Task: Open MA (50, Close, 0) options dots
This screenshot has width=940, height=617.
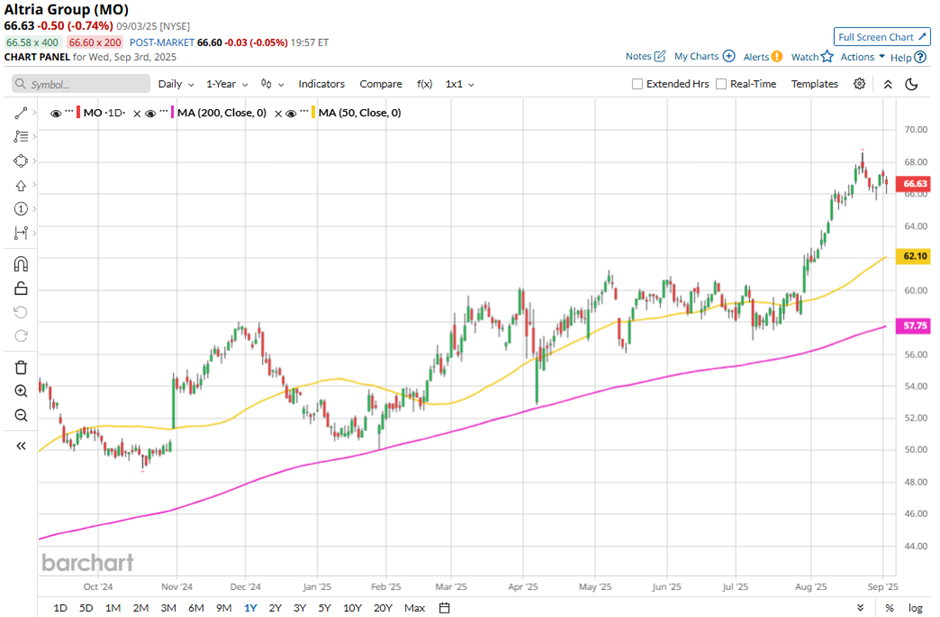Action: point(305,112)
